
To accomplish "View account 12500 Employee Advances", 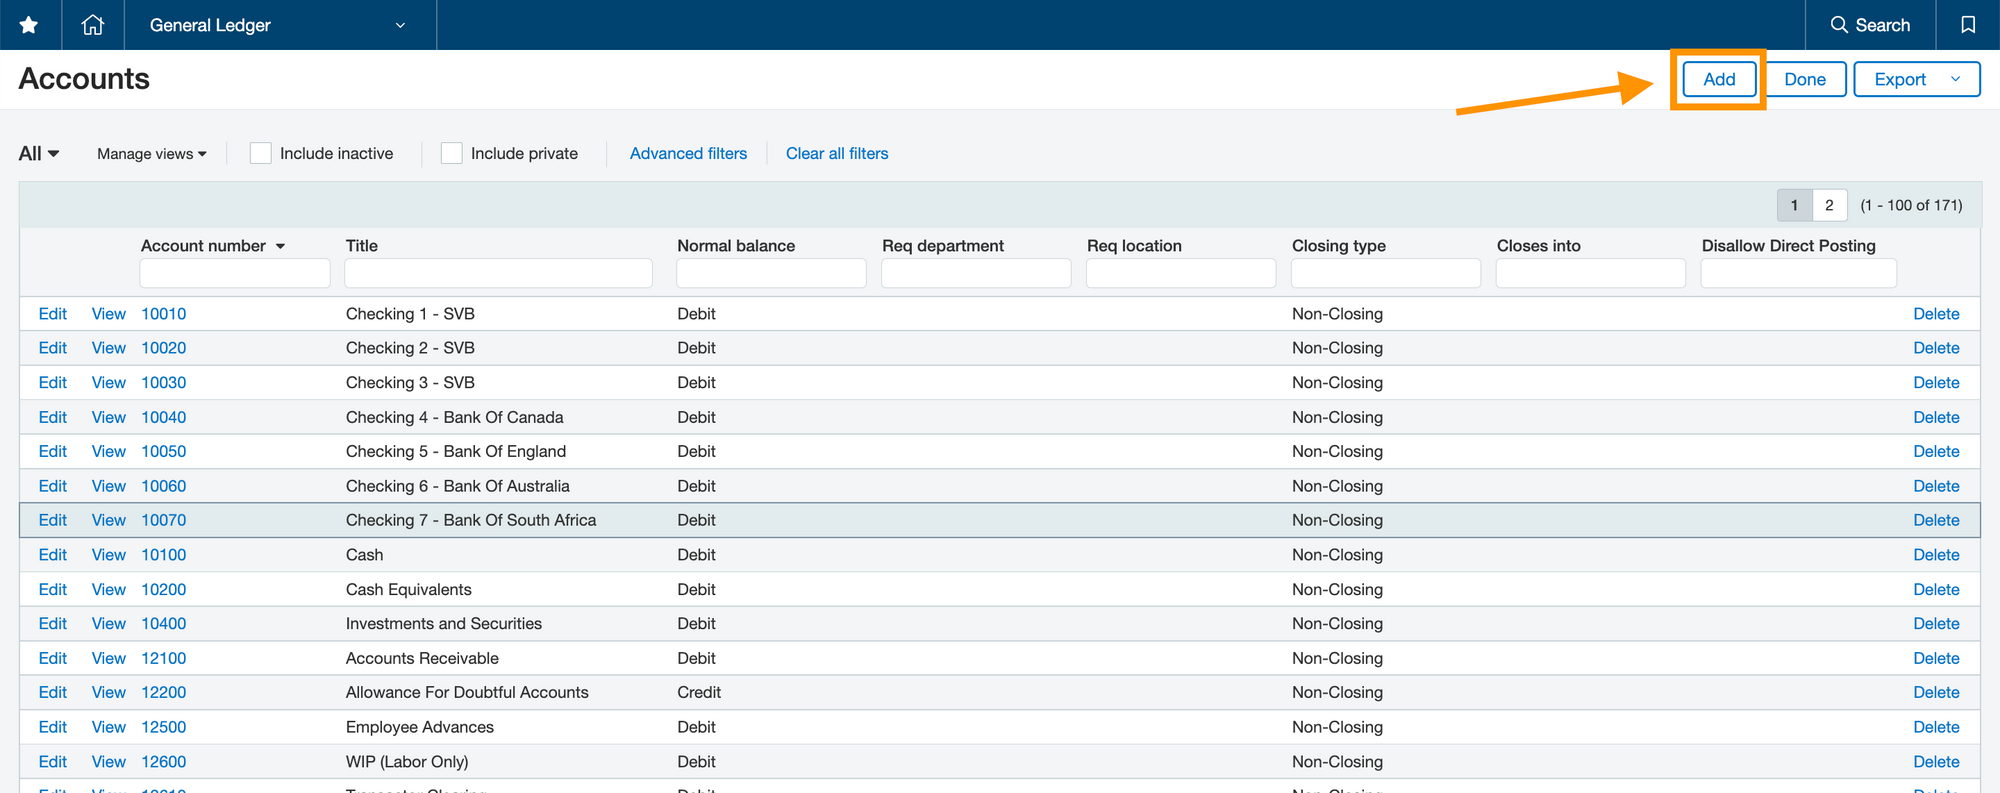I will pos(108,727).
